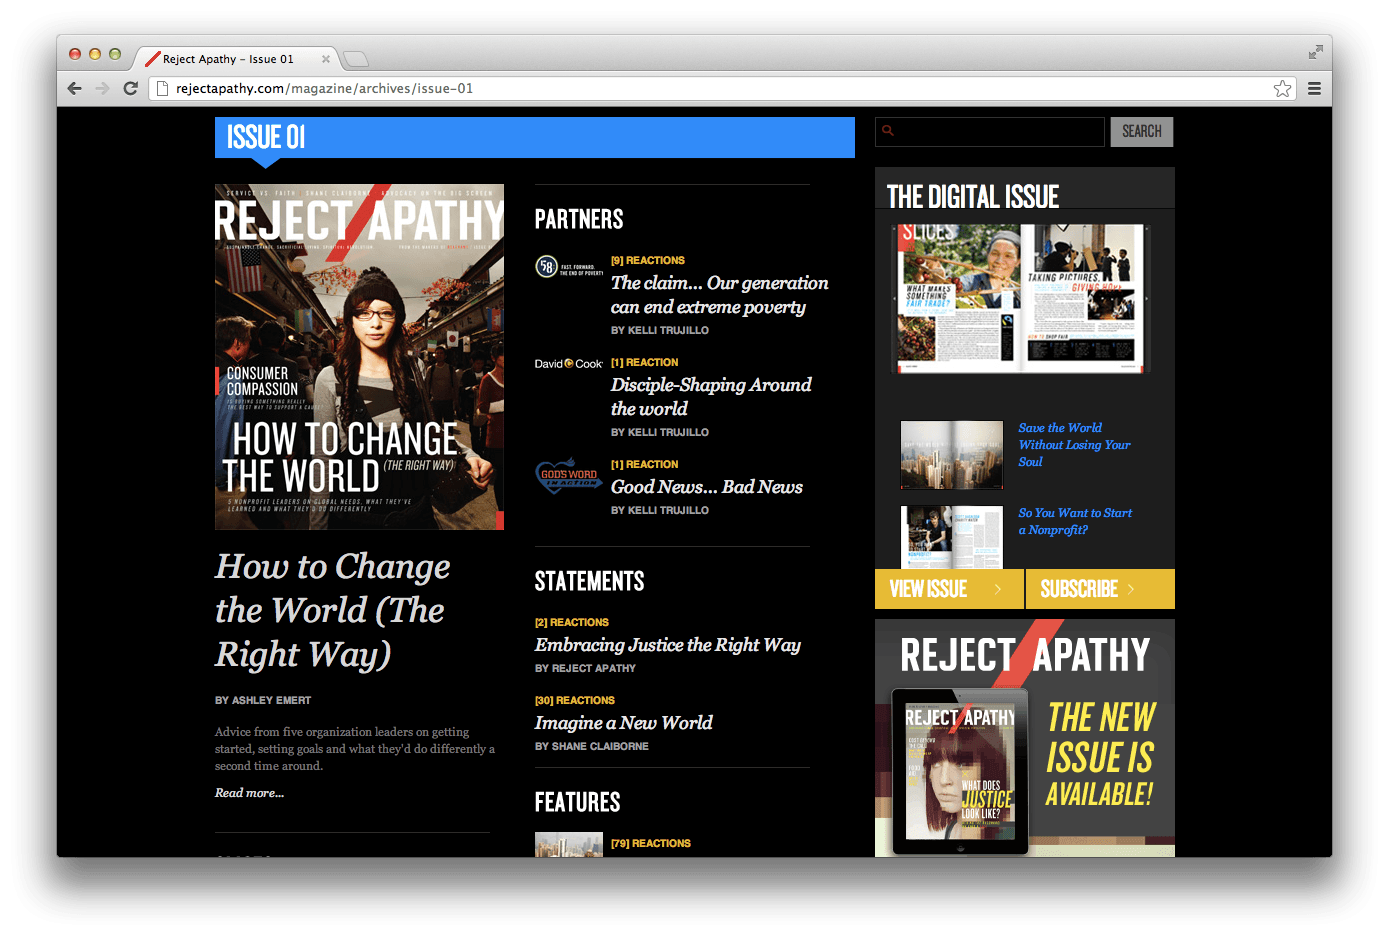Viewport: 1389px width, 936px height.
Task: Open a new browser tab
Action: [x=356, y=59]
